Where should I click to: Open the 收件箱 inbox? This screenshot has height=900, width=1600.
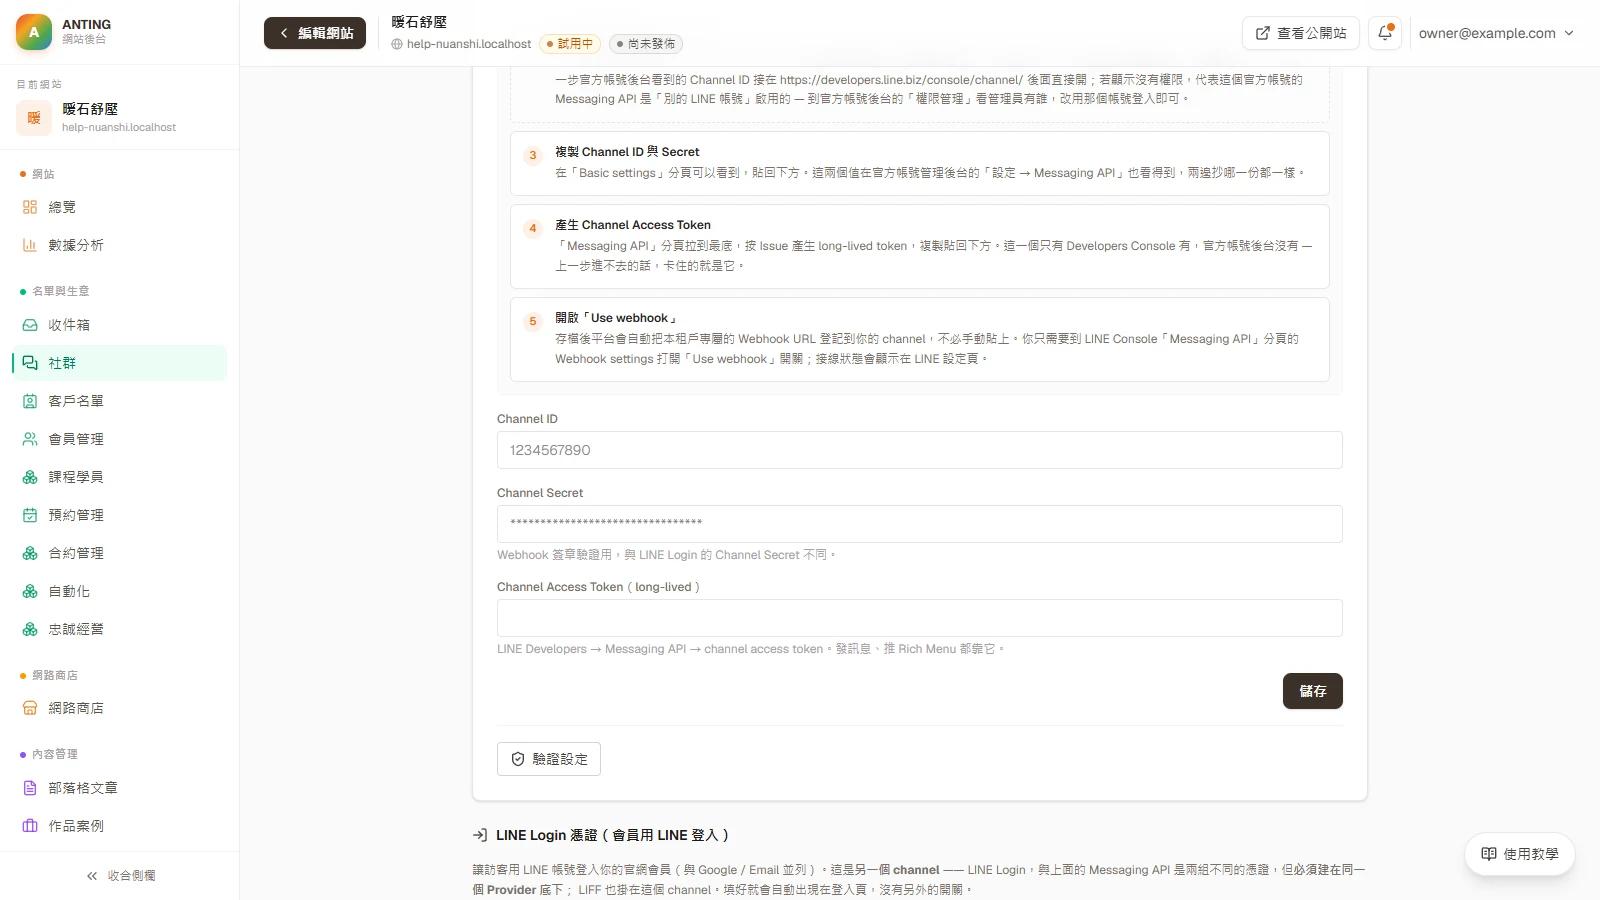tap(119, 325)
